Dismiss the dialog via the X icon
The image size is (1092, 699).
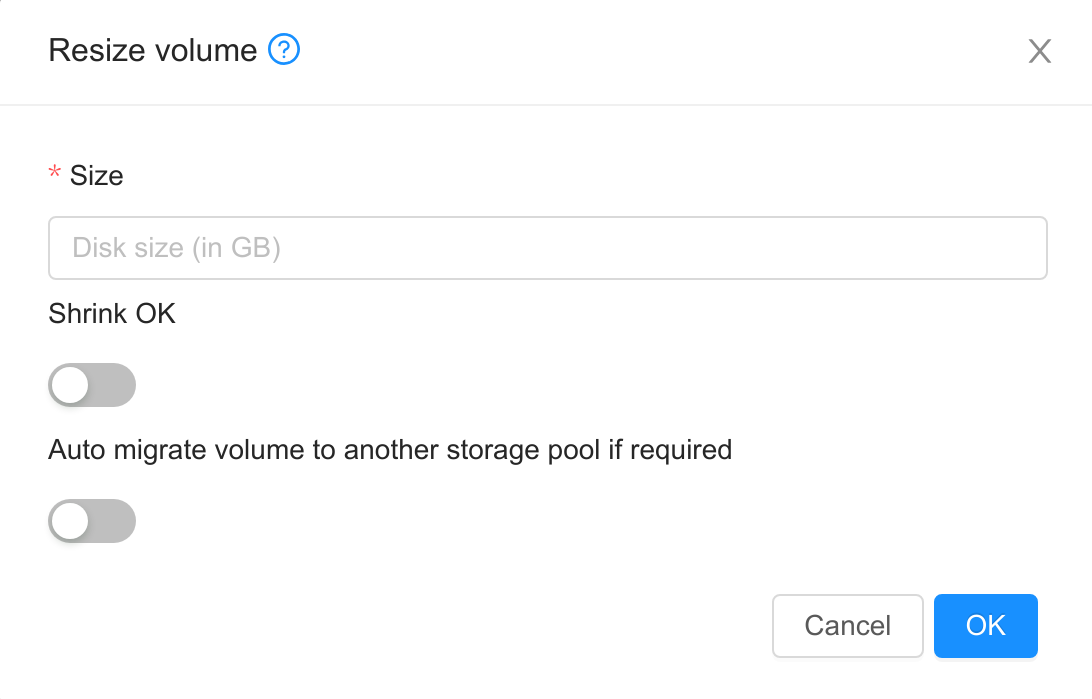(1040, 51)
